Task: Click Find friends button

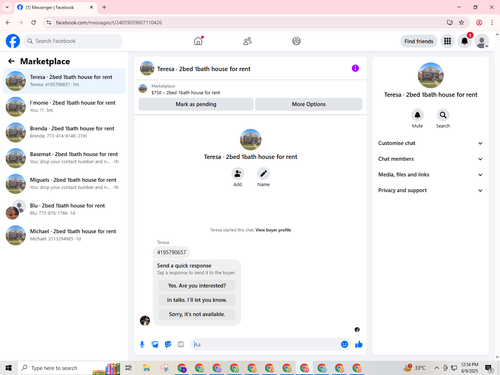Action: tap(419, 41)
